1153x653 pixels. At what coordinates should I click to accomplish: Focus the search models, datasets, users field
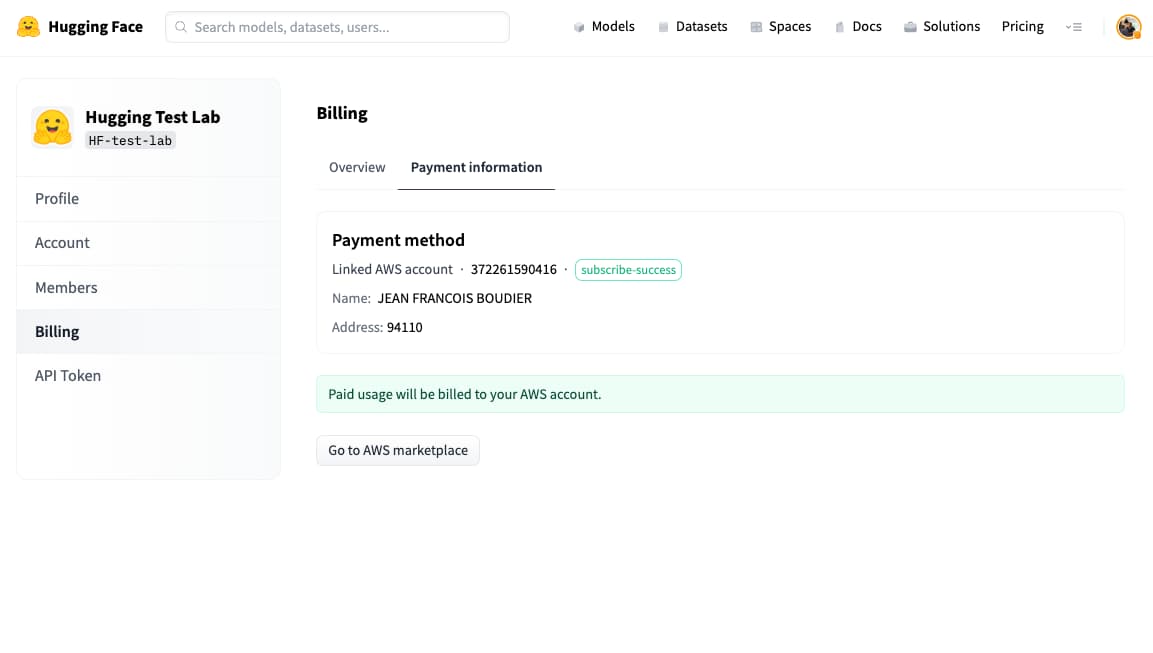pyautogui.click(x=345, y=27)
